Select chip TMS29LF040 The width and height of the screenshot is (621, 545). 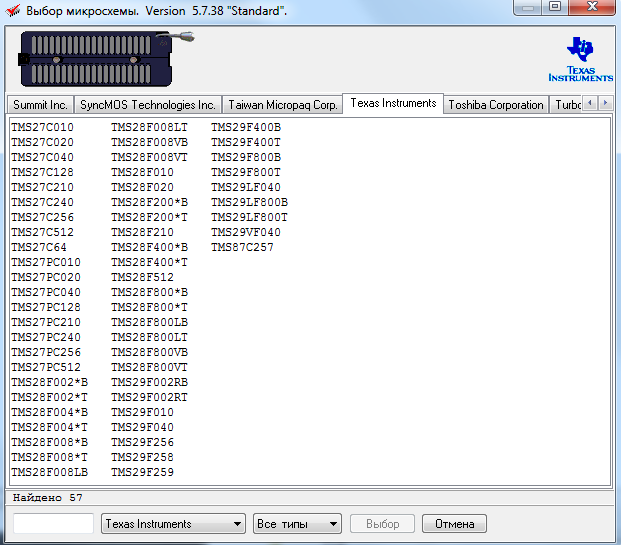(246, 187)
